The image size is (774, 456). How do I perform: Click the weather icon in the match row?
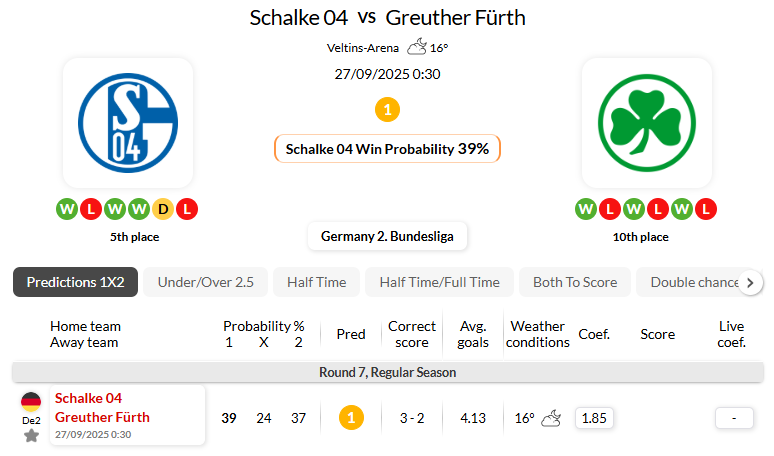coord(551,418)
